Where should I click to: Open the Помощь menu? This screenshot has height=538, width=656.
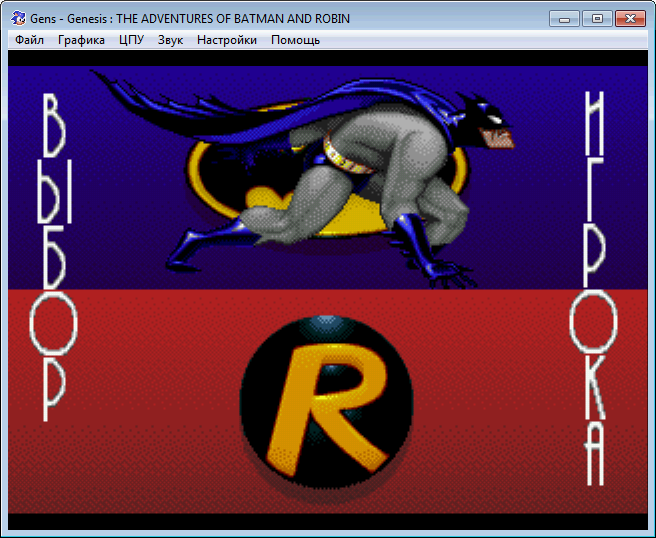coord(295,40)
